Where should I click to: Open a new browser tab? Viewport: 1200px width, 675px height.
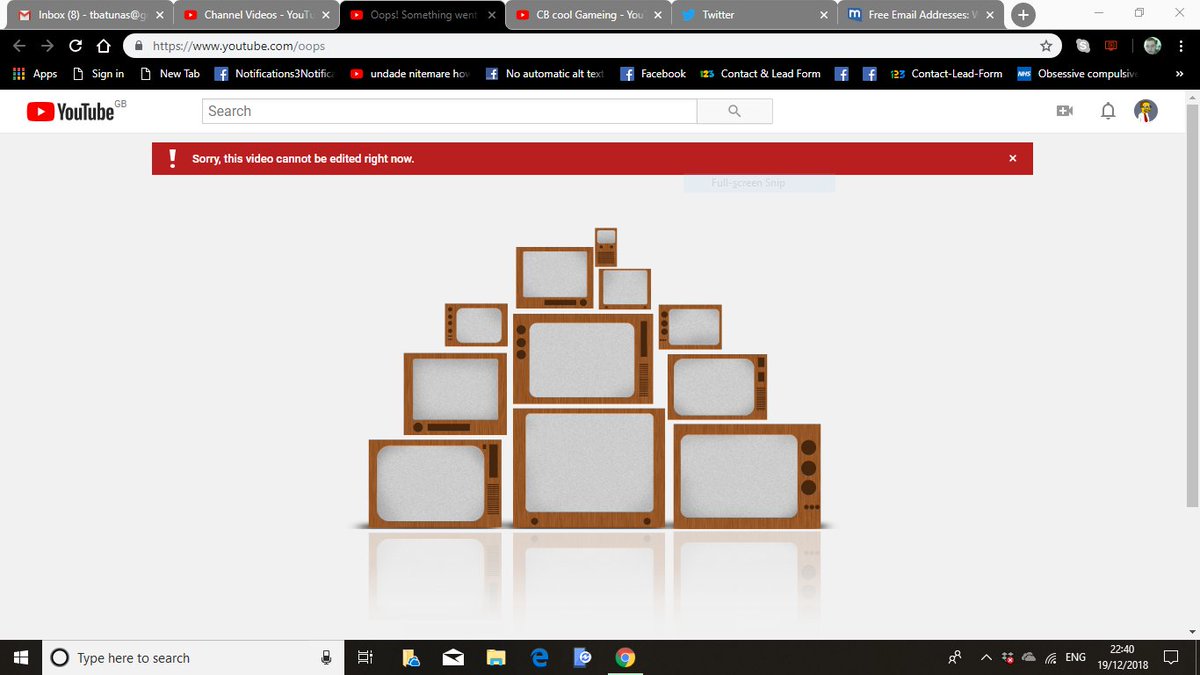pos(1022,15)
